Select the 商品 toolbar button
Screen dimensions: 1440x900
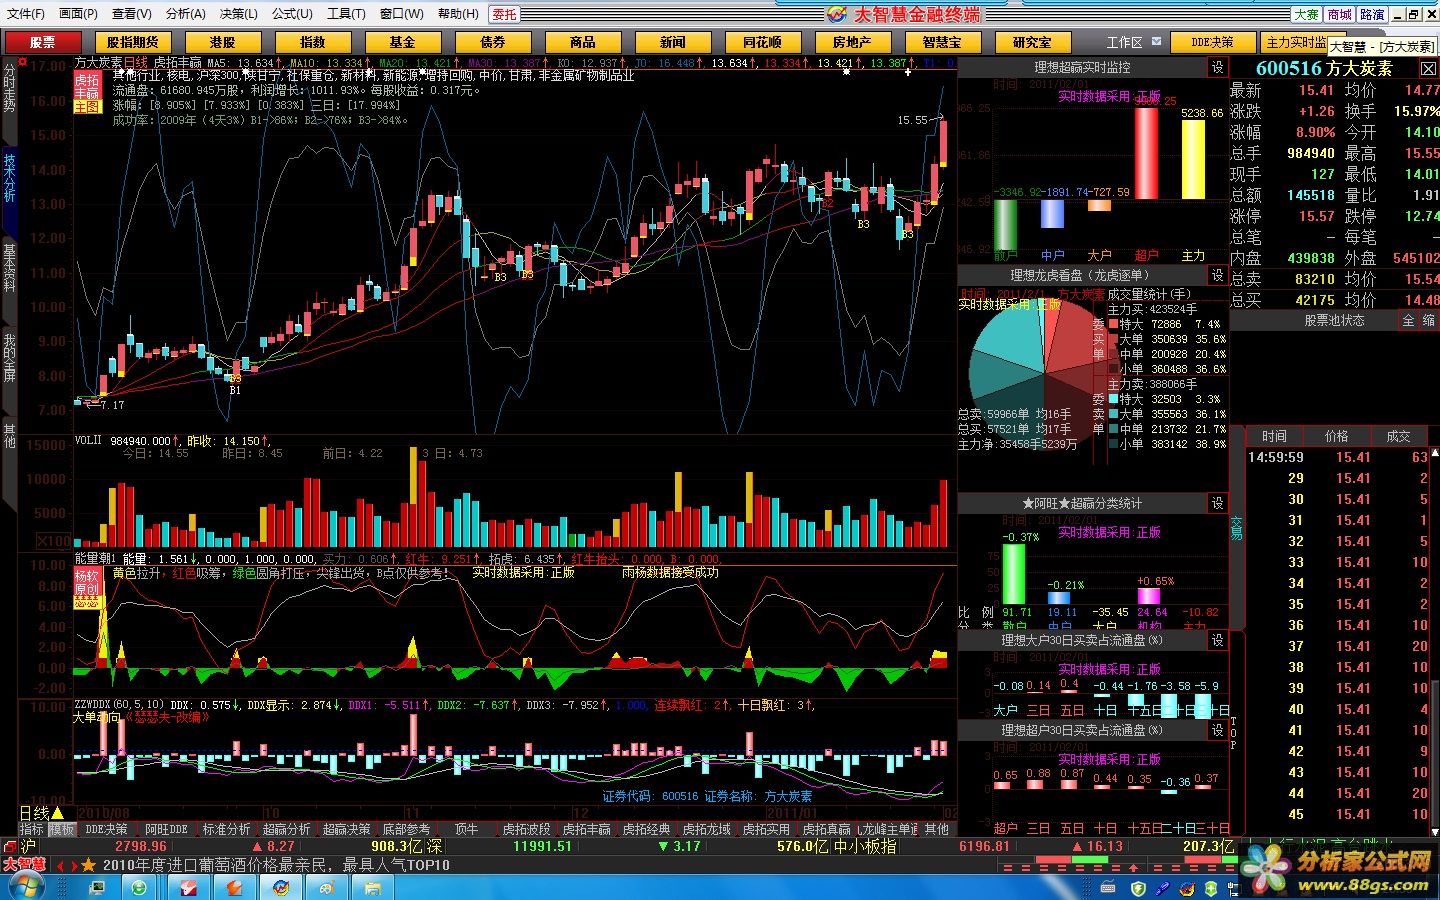[583, 42]
